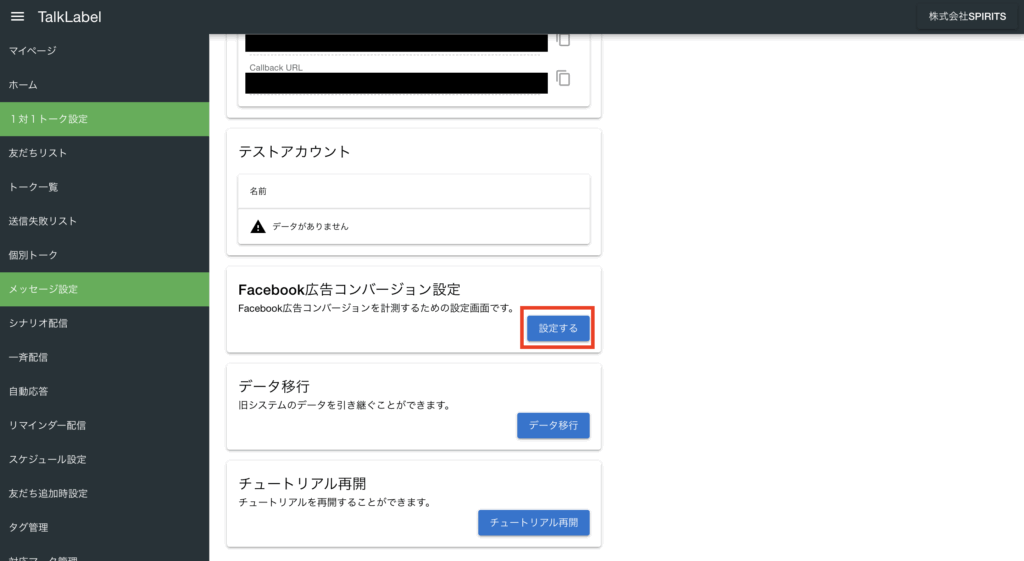
Task: Open 友だちリスト in the sidebar
Action: tap(38, 153)
